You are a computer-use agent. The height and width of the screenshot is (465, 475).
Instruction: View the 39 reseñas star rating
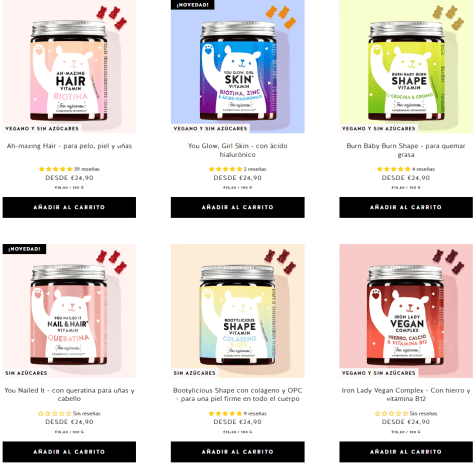[69, 169]
